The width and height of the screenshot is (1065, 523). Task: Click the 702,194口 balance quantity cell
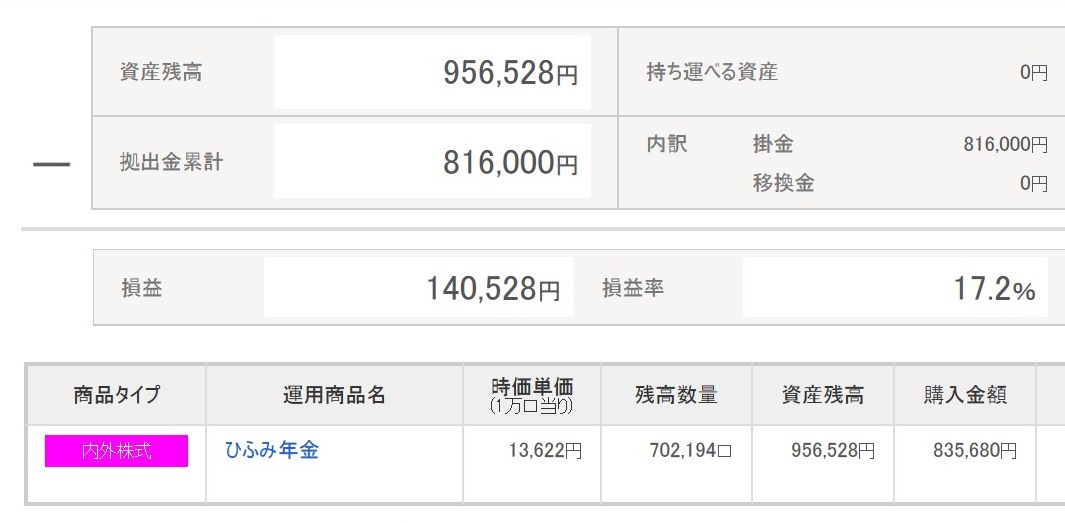690,451
